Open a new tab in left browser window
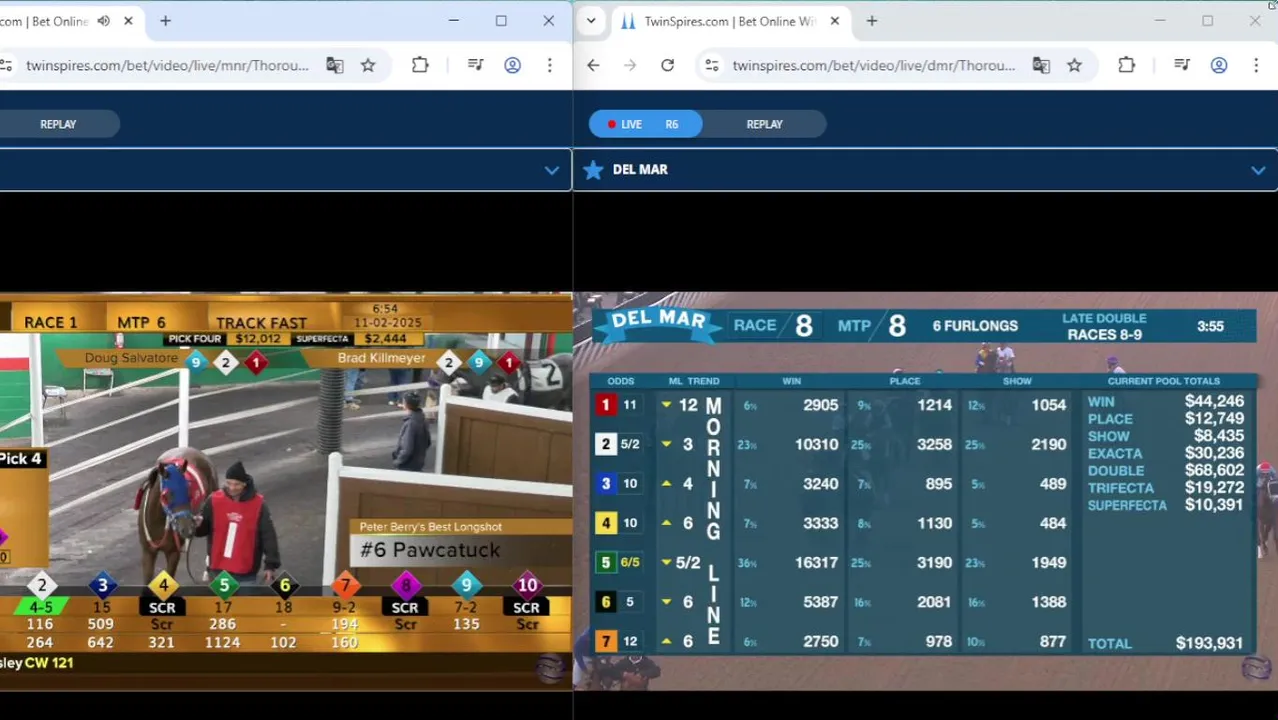1278x720 pixels. coord(165,21)
